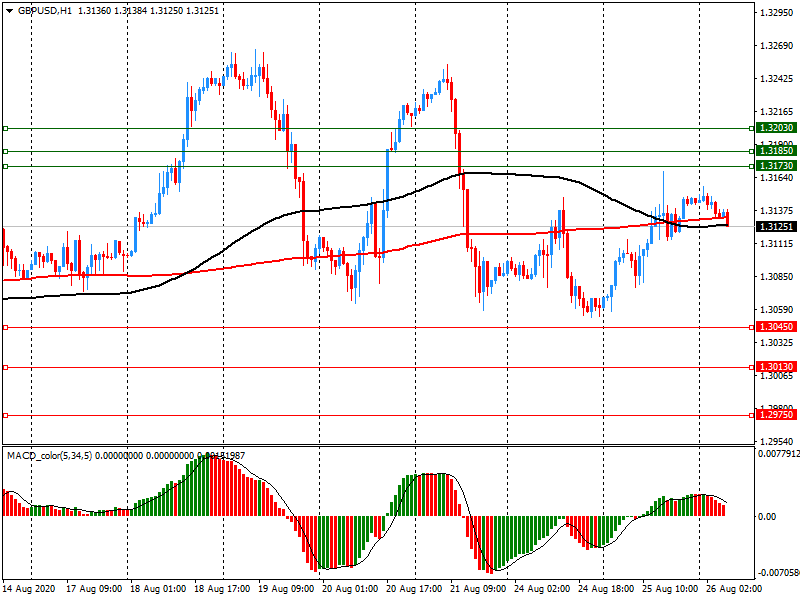Select the 1.31730 green resistance level label
This screenshot has width=800, height=600.
tap(776, 166)
